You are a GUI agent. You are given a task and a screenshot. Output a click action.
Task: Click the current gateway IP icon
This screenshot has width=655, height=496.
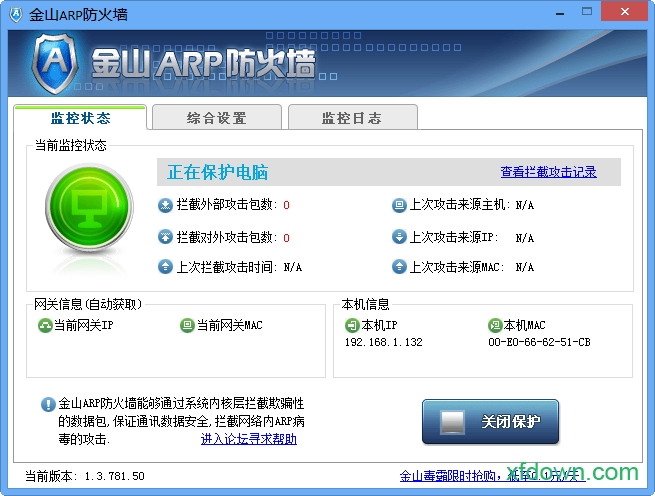[x=44, y=325]
